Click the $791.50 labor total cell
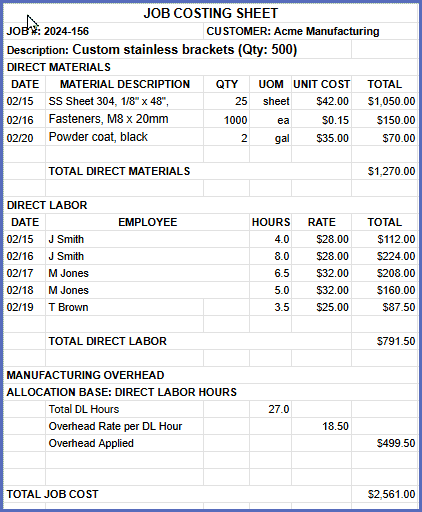The image size is (422, 512). point(385,341)
